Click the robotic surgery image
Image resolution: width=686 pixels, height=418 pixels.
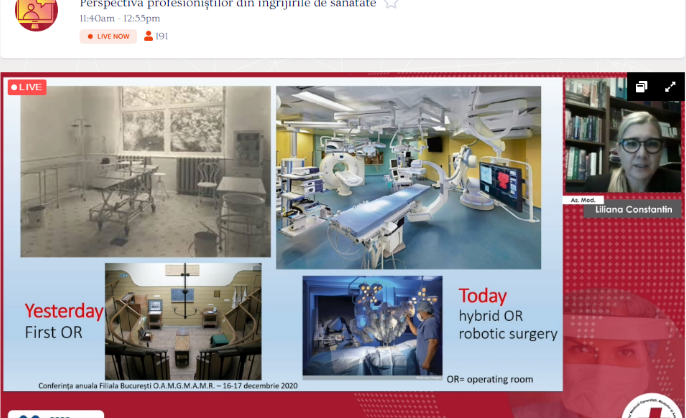[372, 325]
